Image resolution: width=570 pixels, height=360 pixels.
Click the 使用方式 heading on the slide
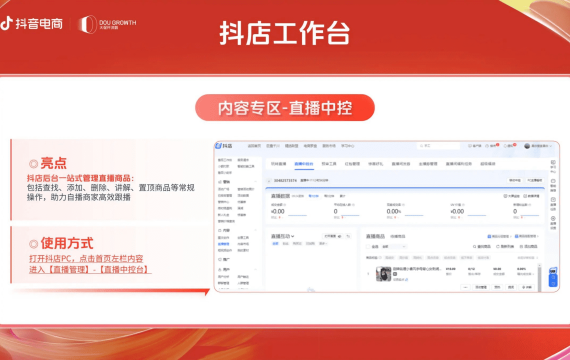pos(67,243)
